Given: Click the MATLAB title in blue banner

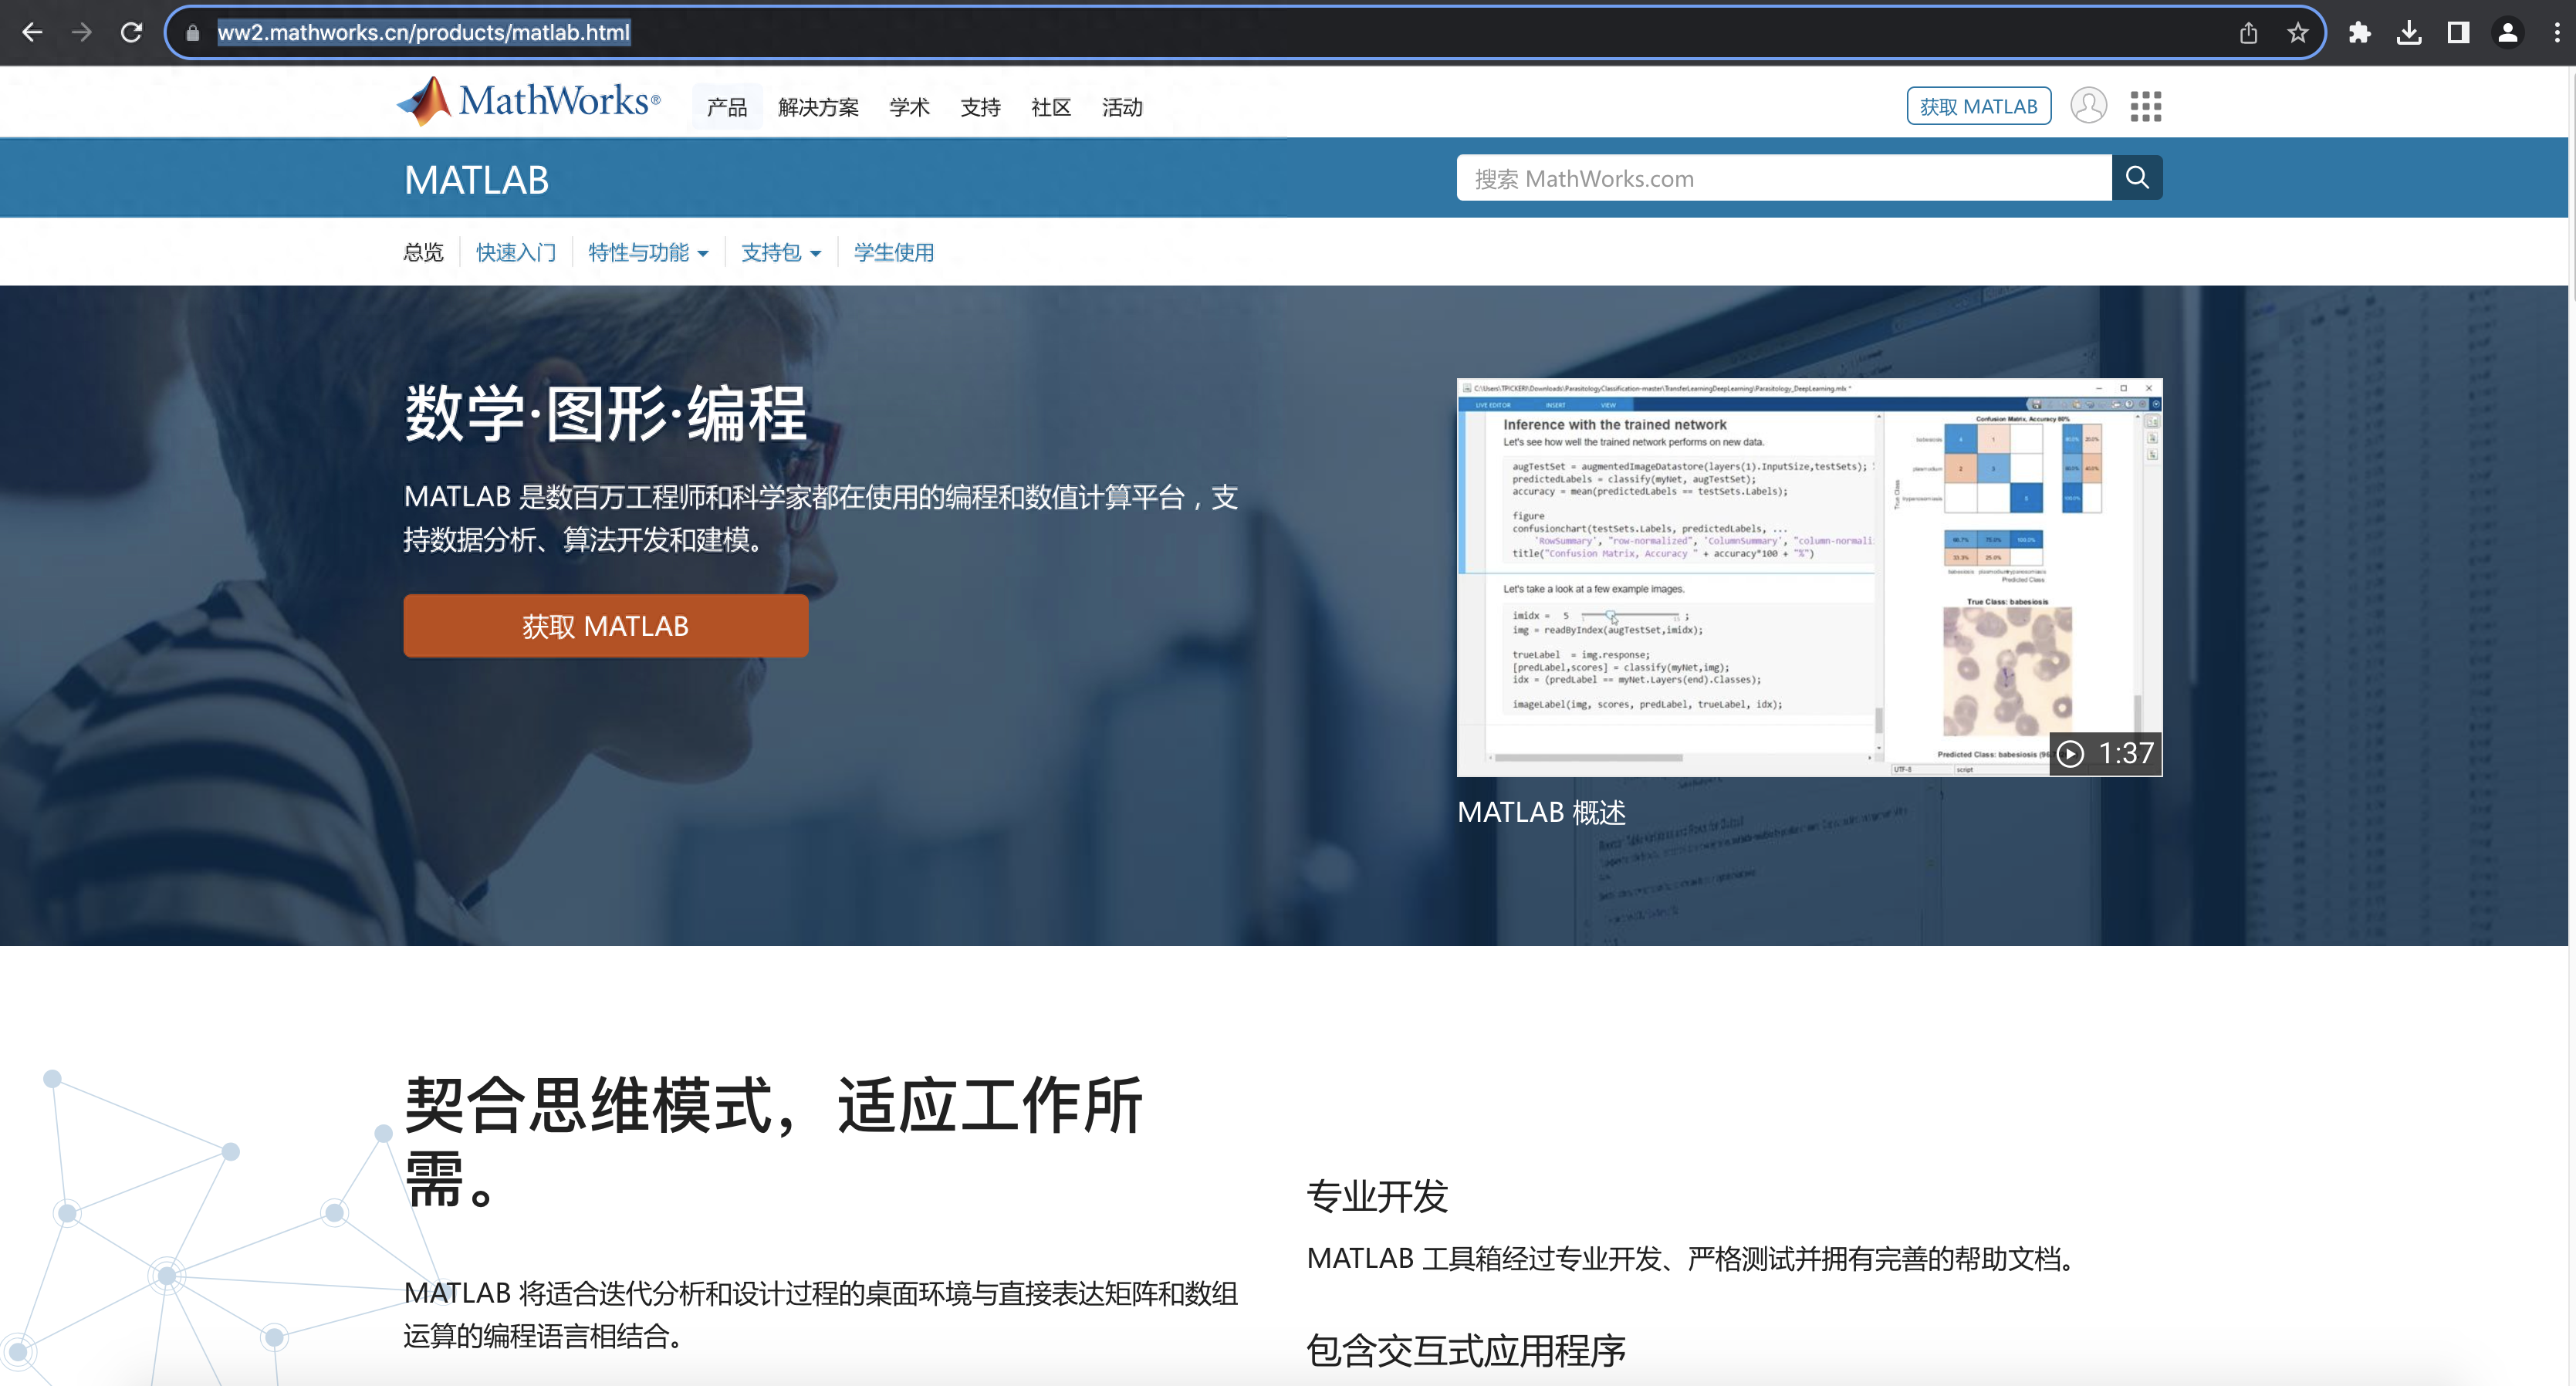Looking at the screenshot, I should point(476,180).
